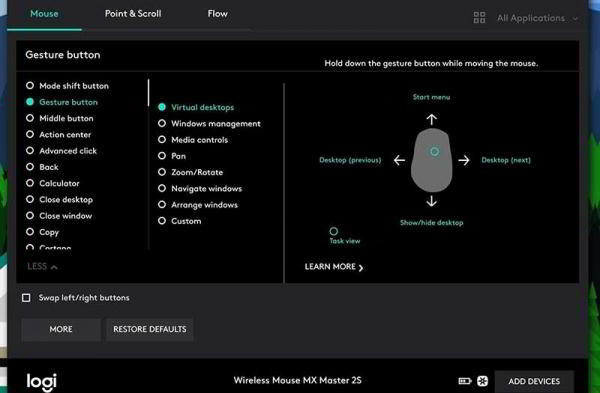The width and height of the screenshot is (600, 393).
Task: Enable Swap left/right buttons checkbox
Action: tap(26, 298)
